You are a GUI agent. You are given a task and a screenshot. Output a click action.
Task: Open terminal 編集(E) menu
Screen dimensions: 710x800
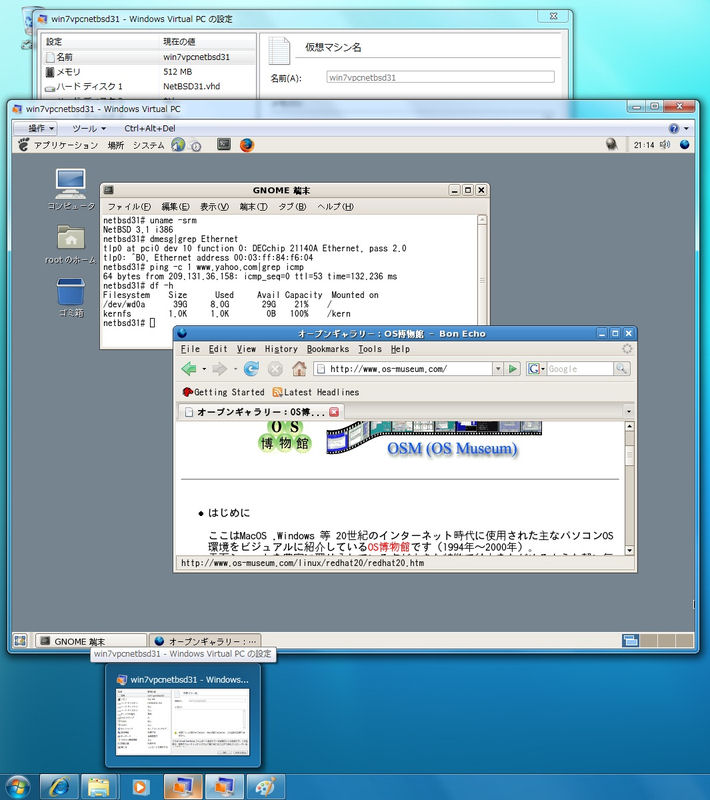pyautogui.click(x=175, y=207)
